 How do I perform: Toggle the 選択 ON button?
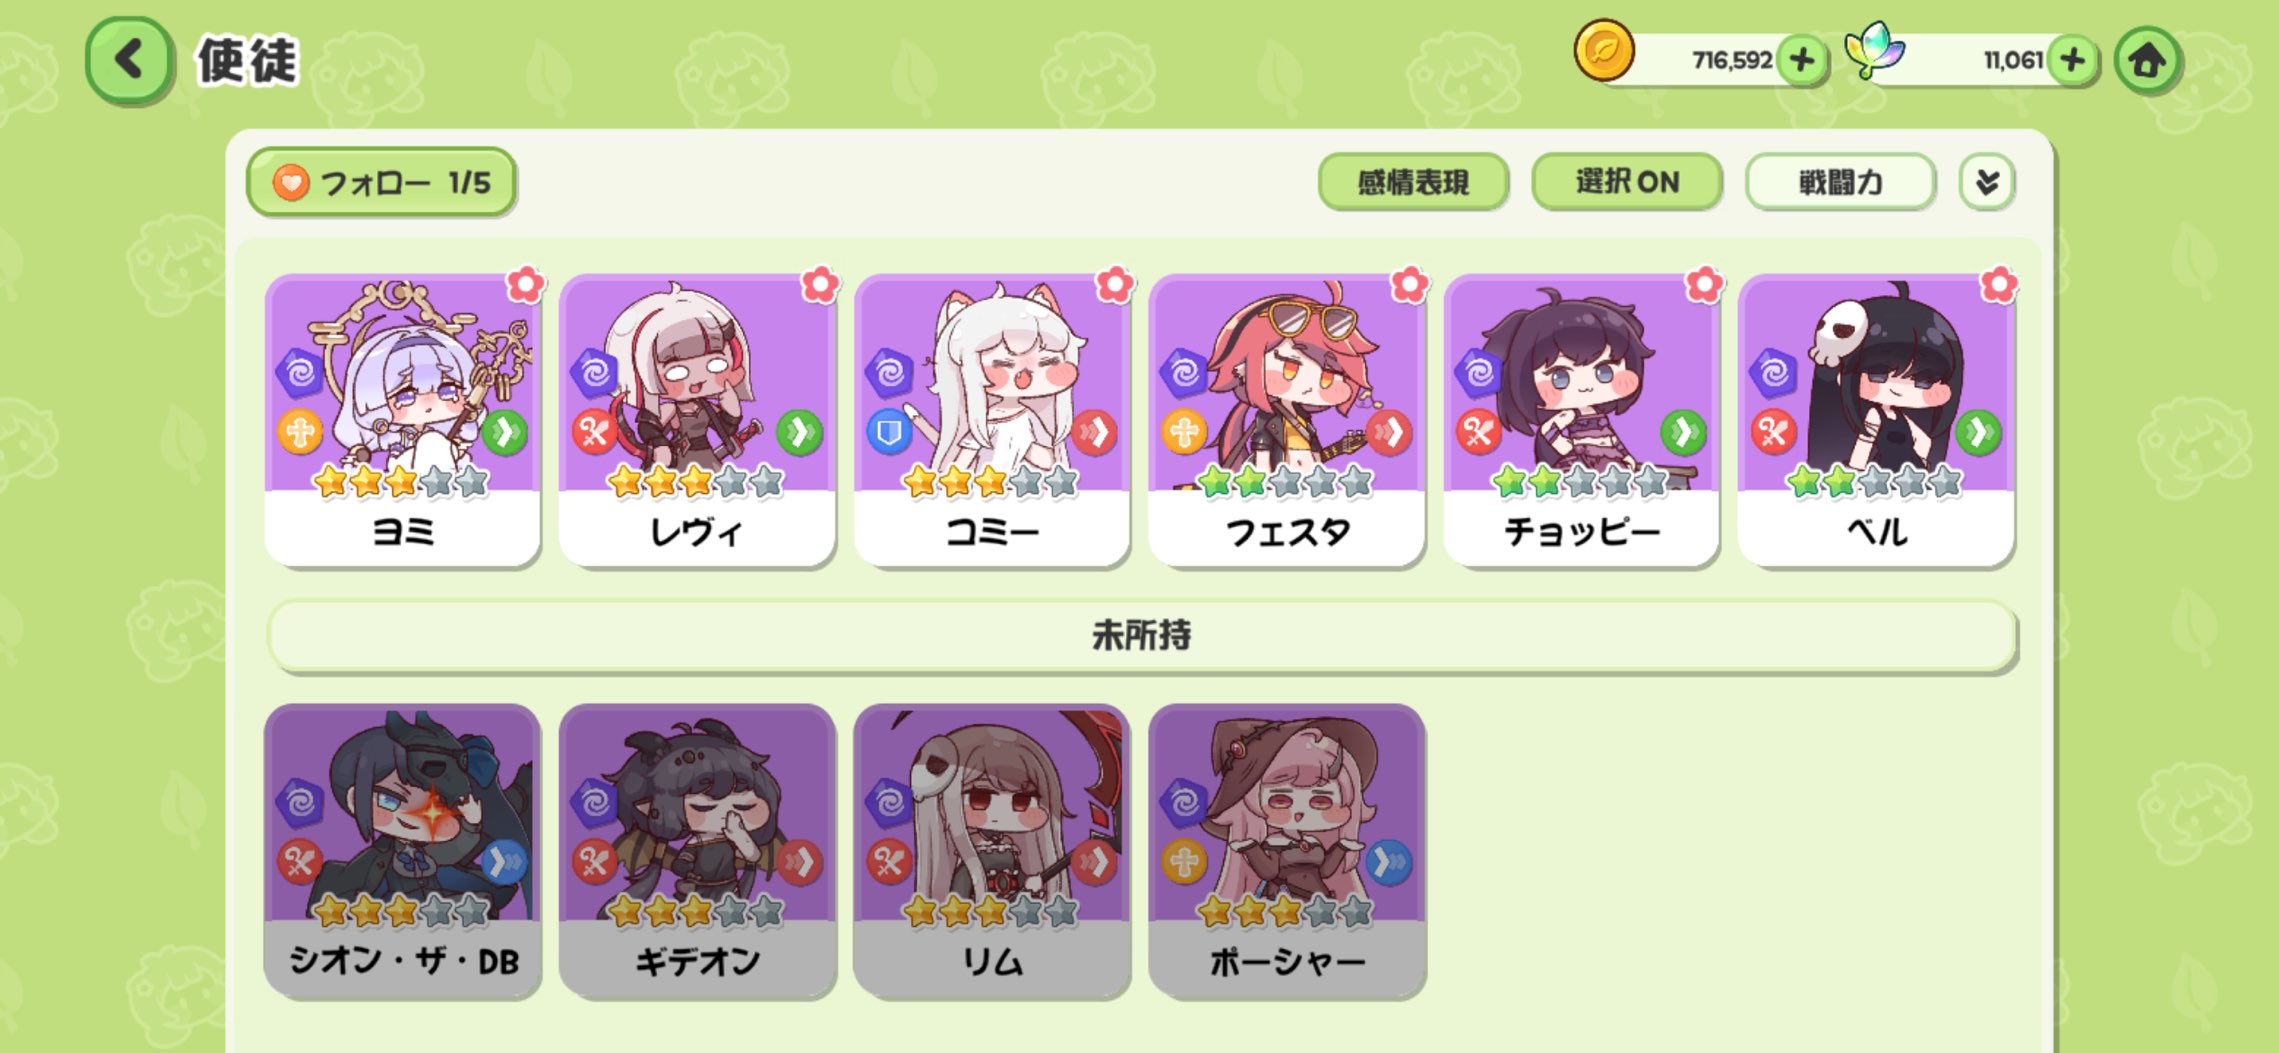coord(1626,182)
